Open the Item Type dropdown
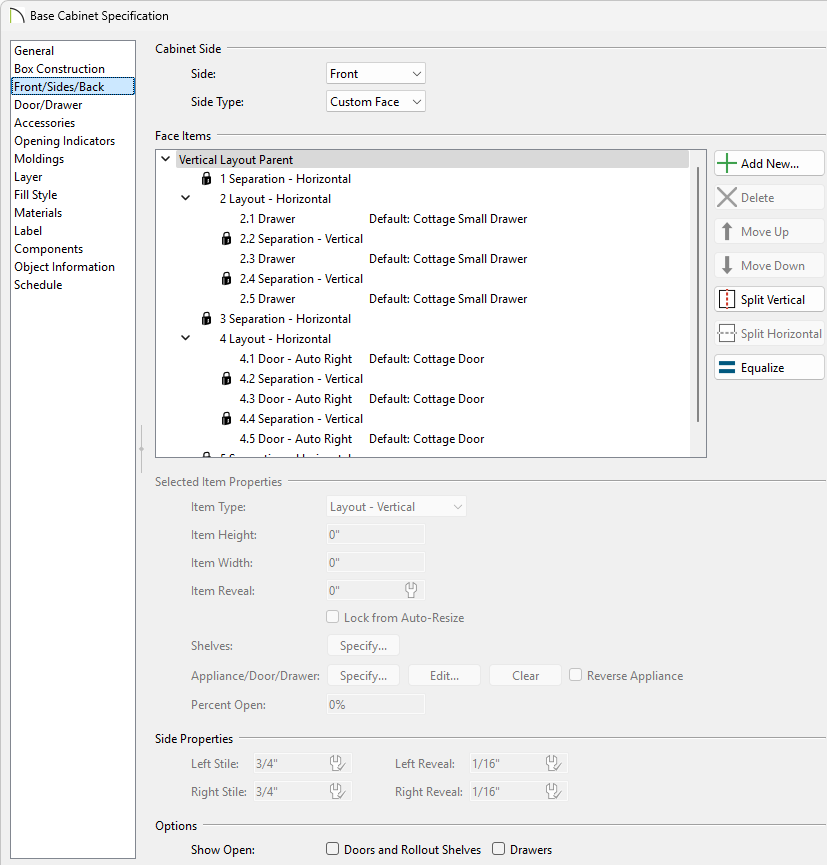This screenshot has width=827, height=865. point(396,506)
